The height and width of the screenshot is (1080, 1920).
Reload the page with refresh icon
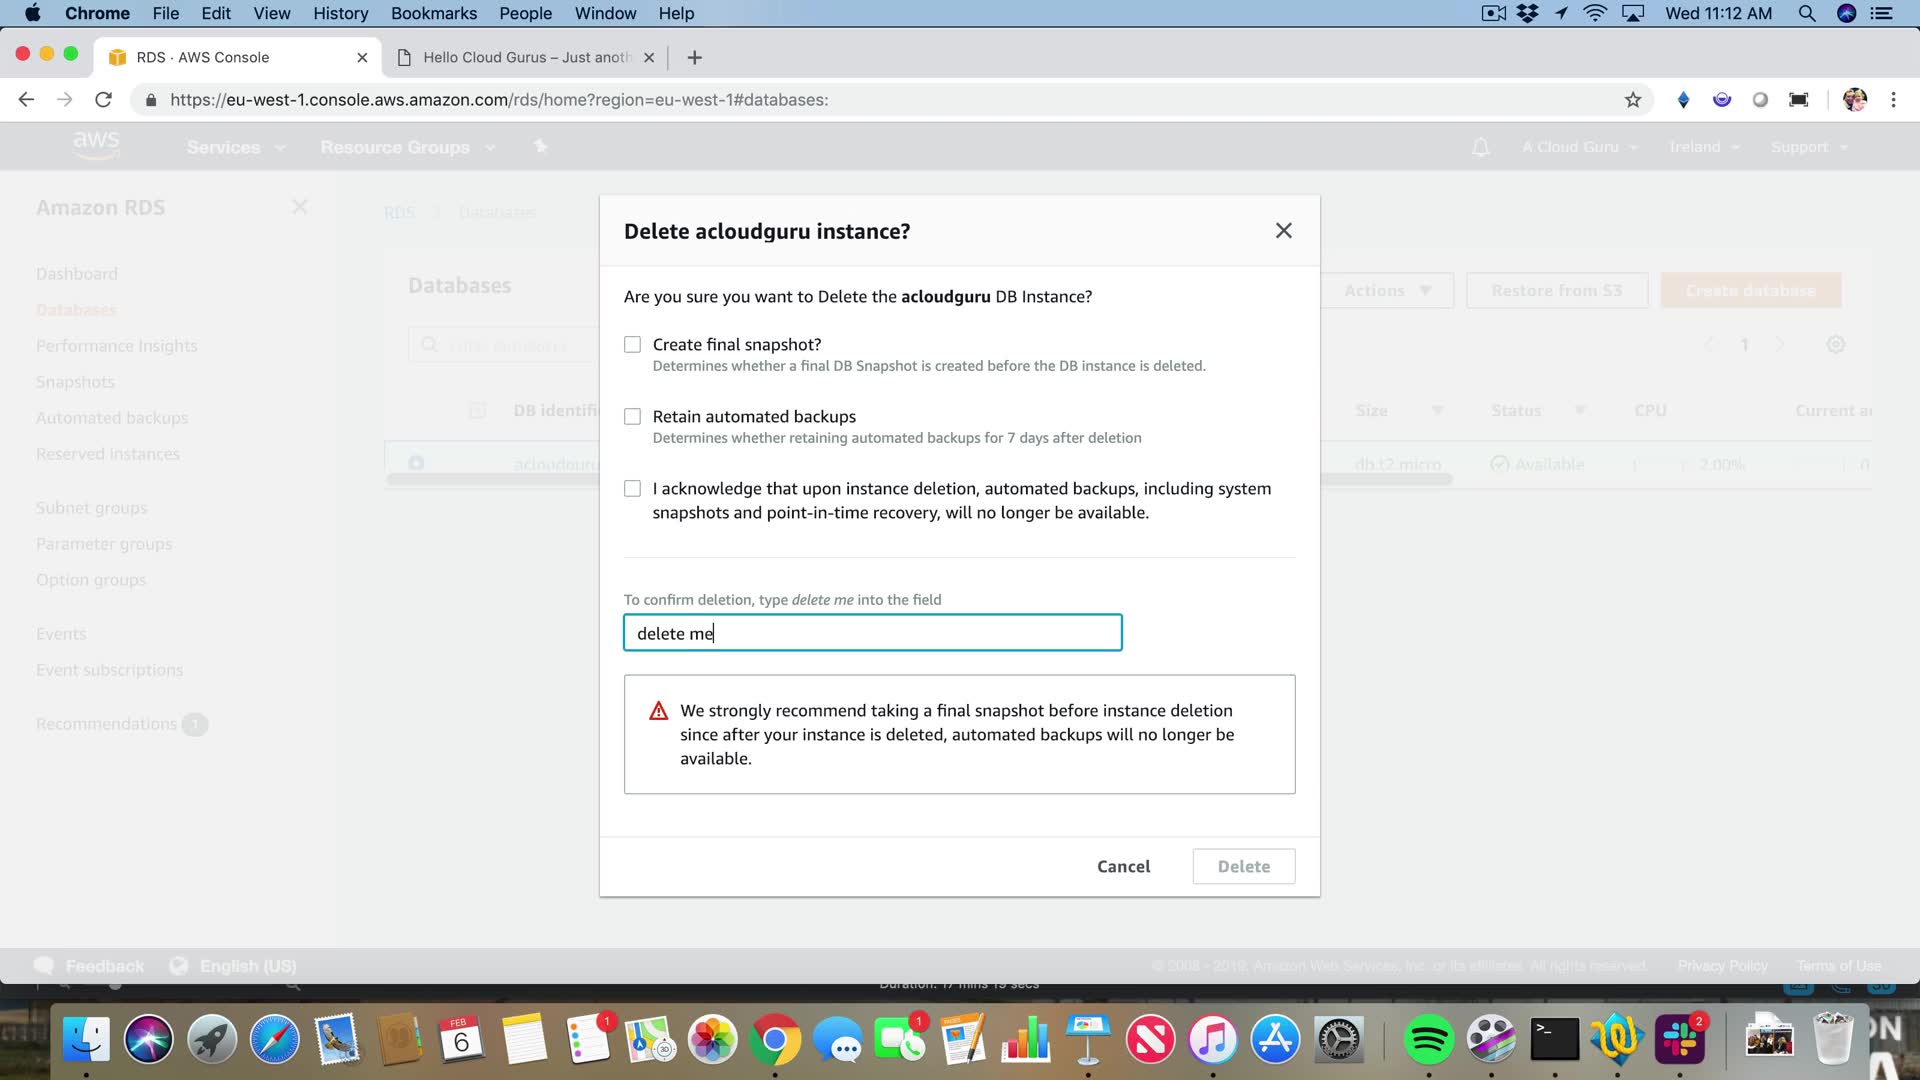pyautogui.click(x=103, y=100)
